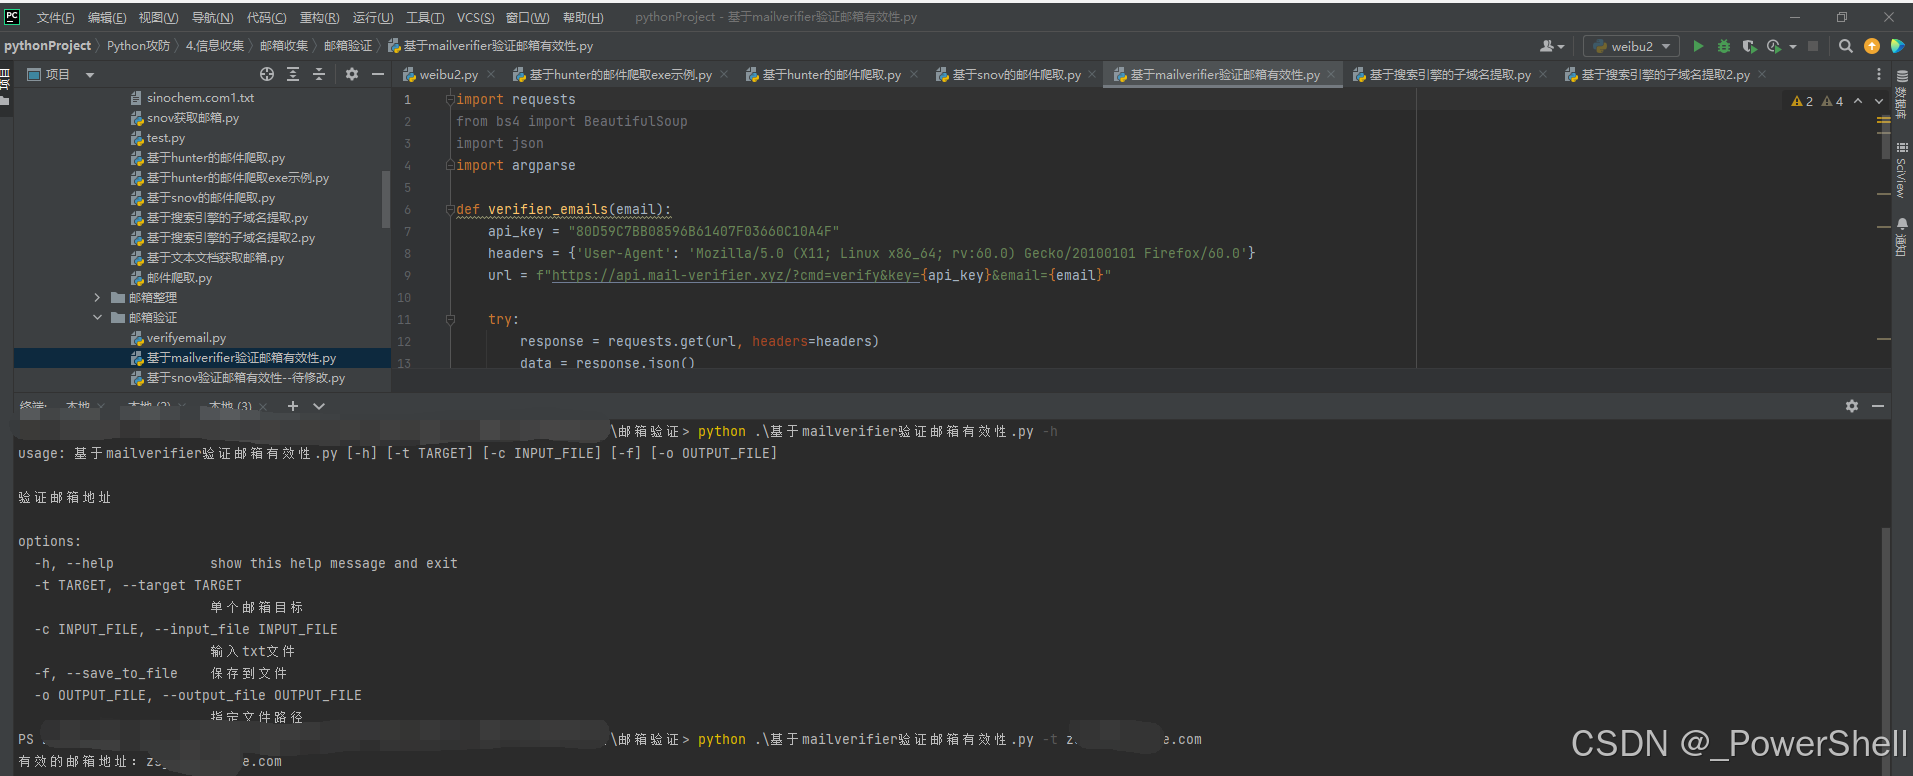Expand the 邮箱整理 folder
Viewport: 1913px width, 776px height.
[x=97, y=298]
